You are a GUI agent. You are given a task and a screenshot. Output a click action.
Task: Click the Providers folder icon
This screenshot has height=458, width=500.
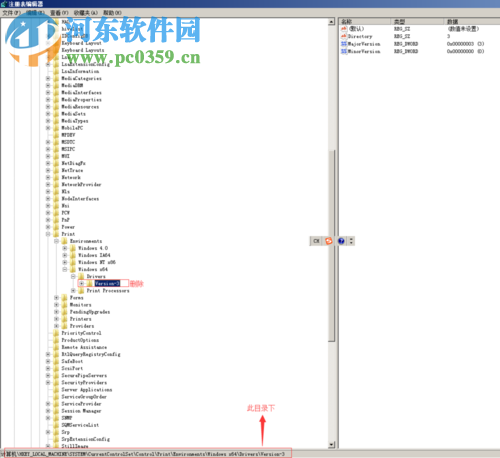(64, 326)
